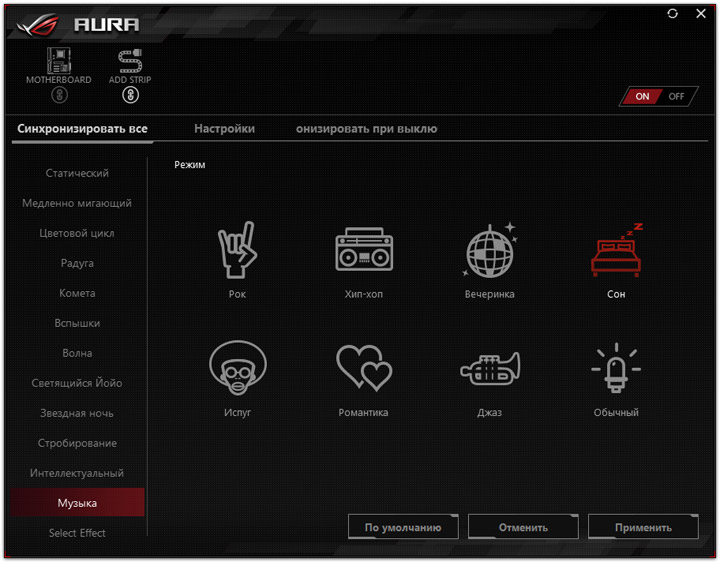Choose the Хип-хоп boombox icon
Screen dimensions: 720x562
pyautogui.click(x=364, y=249)
